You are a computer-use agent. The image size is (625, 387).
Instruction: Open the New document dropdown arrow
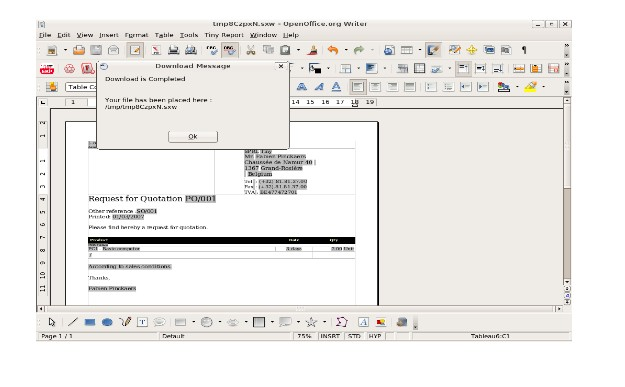point(65,50)
